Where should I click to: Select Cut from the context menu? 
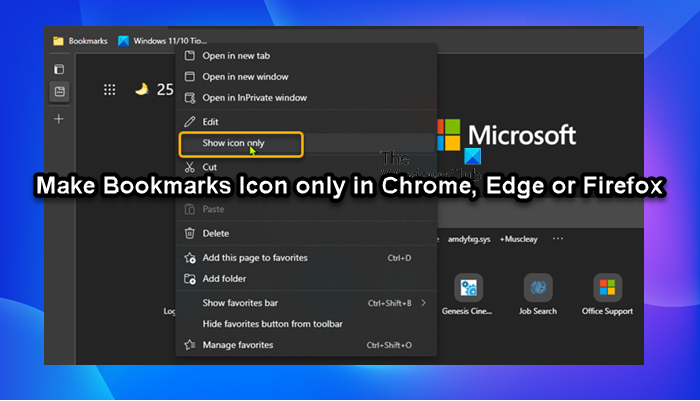point(306,167)
